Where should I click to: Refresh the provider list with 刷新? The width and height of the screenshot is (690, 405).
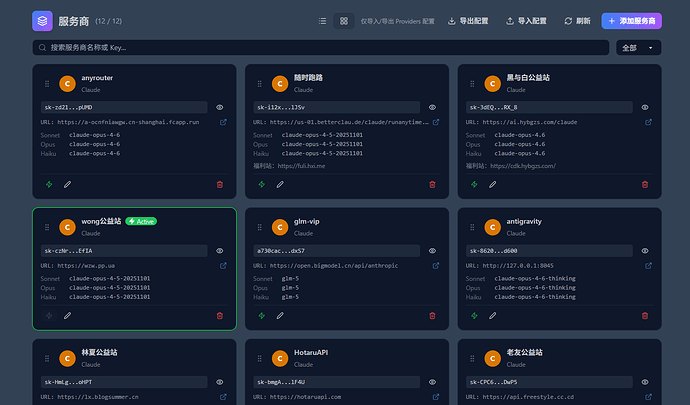click(577, 21)
